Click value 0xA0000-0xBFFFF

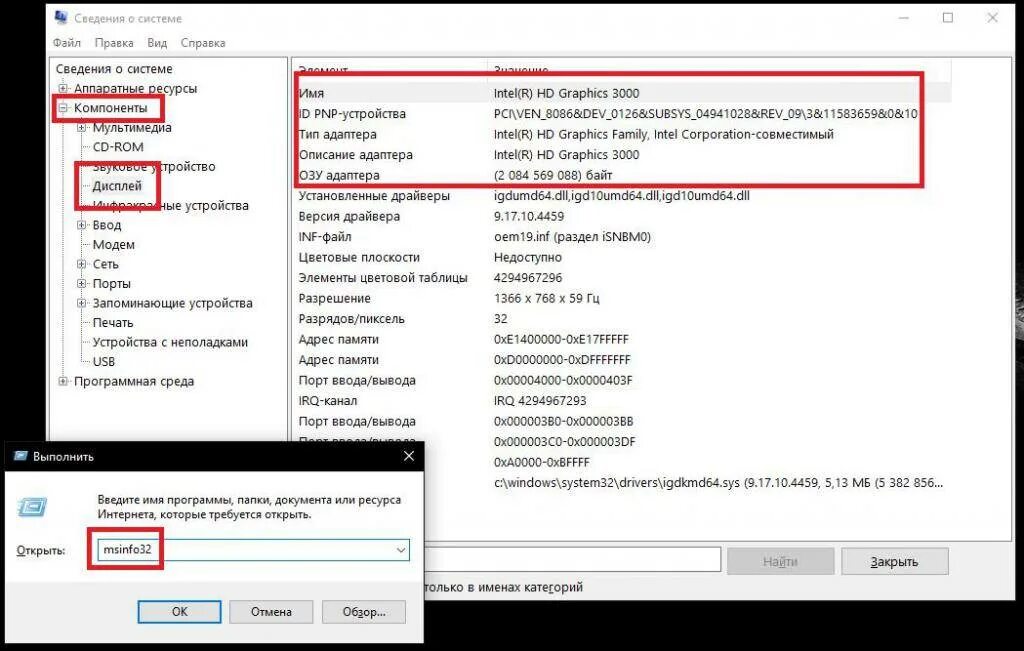pos(541,462)
